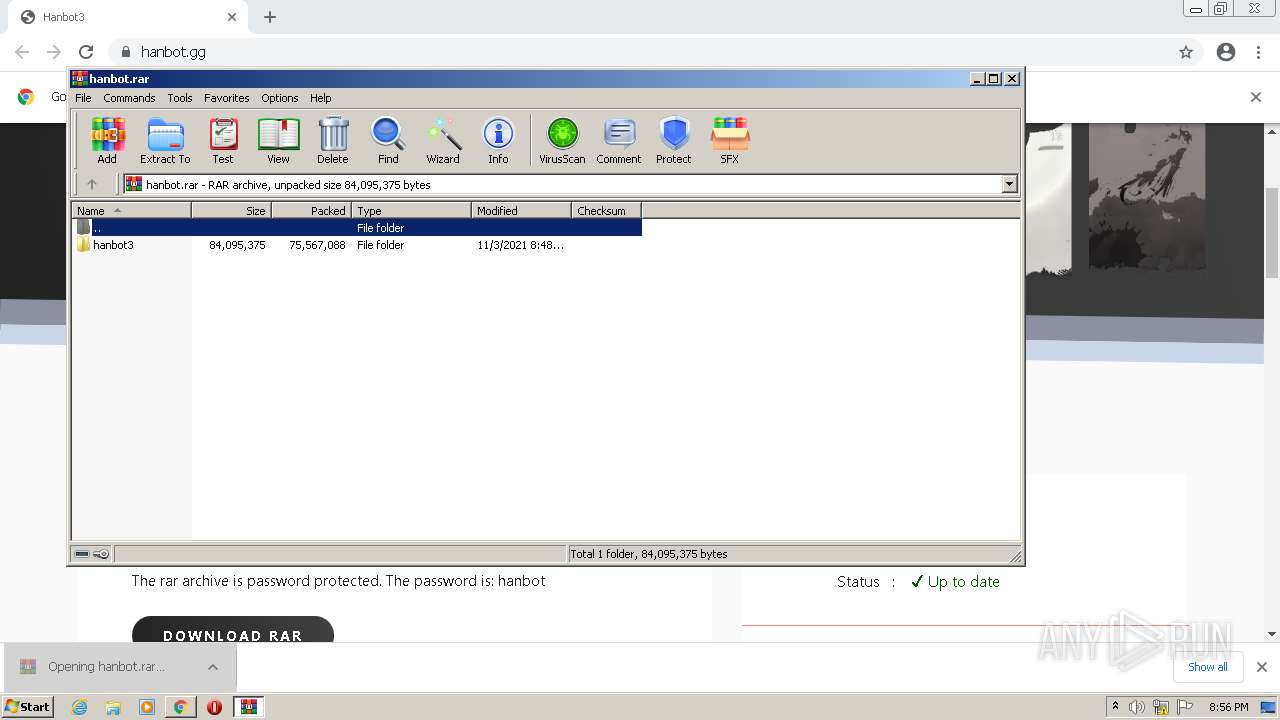Run Test on the archive
This screenshot has height=720, width=1280.
click(222, 140)
